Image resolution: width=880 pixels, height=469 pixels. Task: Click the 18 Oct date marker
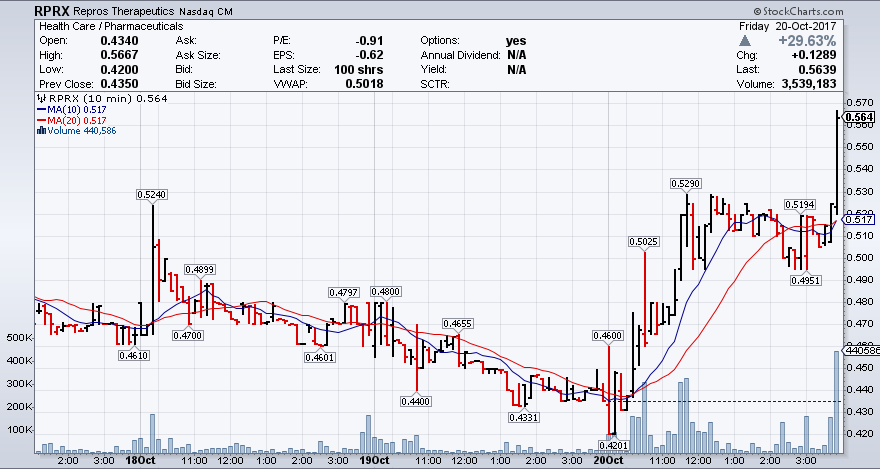coord(139,461)
